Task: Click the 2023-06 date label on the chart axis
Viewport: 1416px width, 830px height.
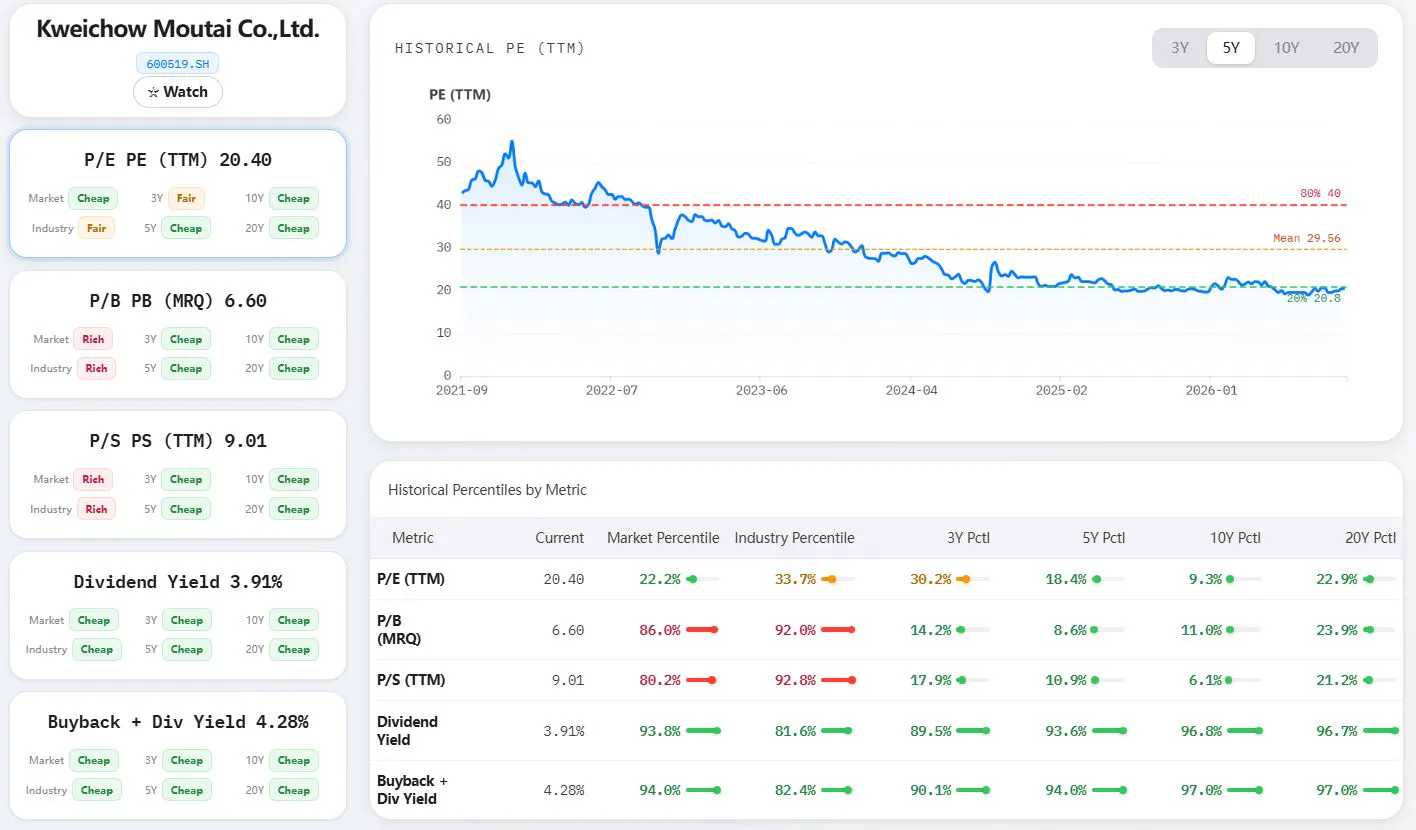Action: click(761, 390)
